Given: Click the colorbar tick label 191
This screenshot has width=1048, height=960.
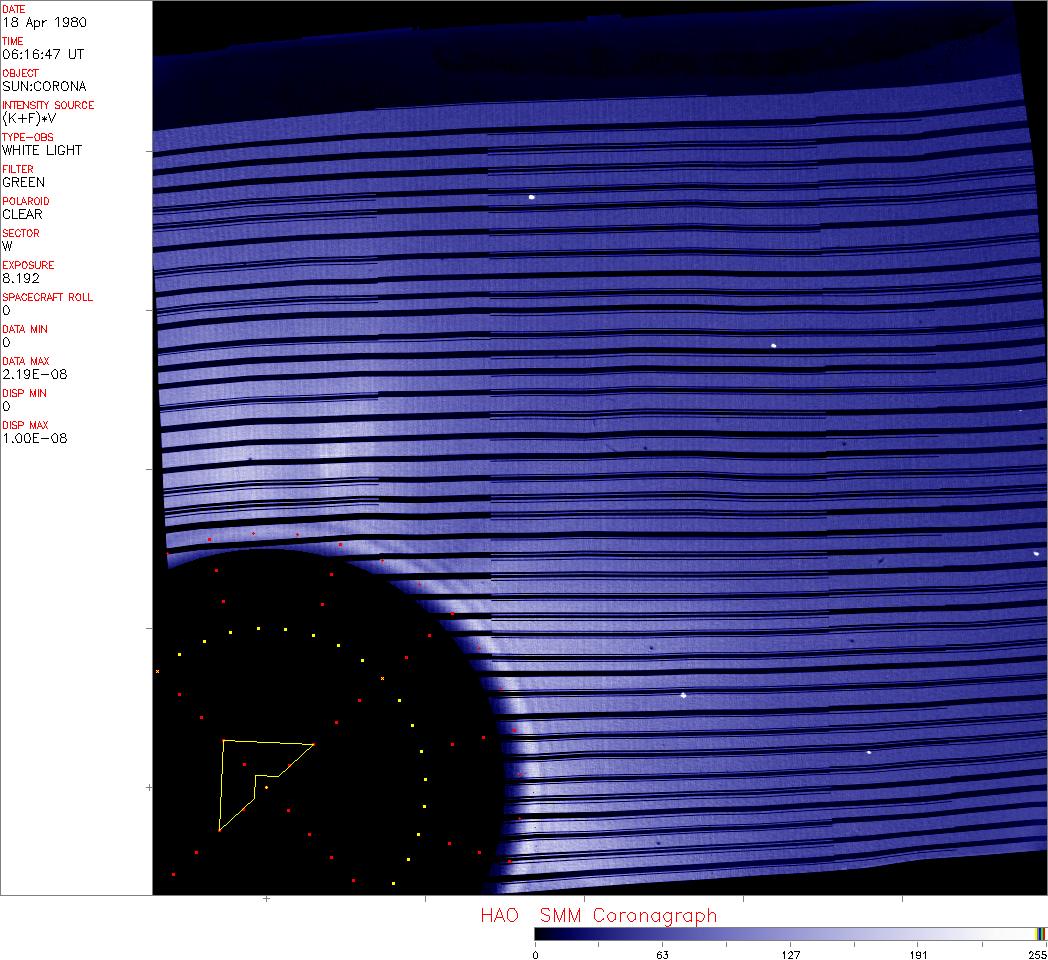Looking at the screenshot, I should tap(918, 954).
